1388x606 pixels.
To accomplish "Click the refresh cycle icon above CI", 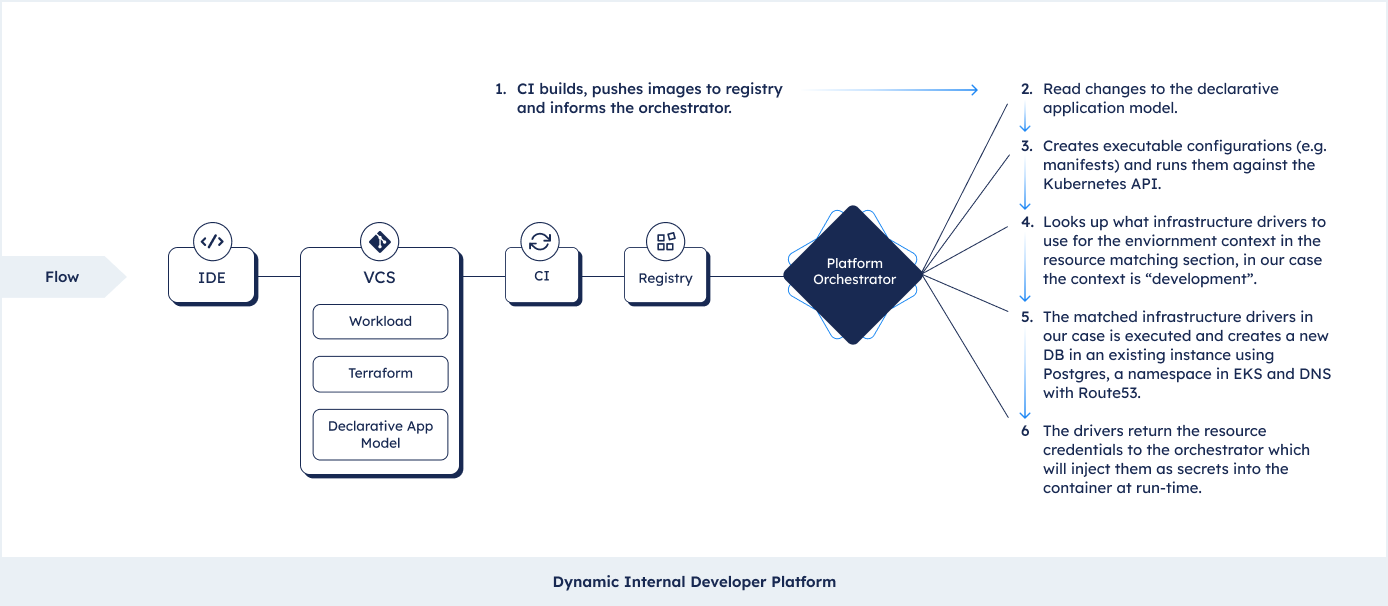I will (540, 241).
